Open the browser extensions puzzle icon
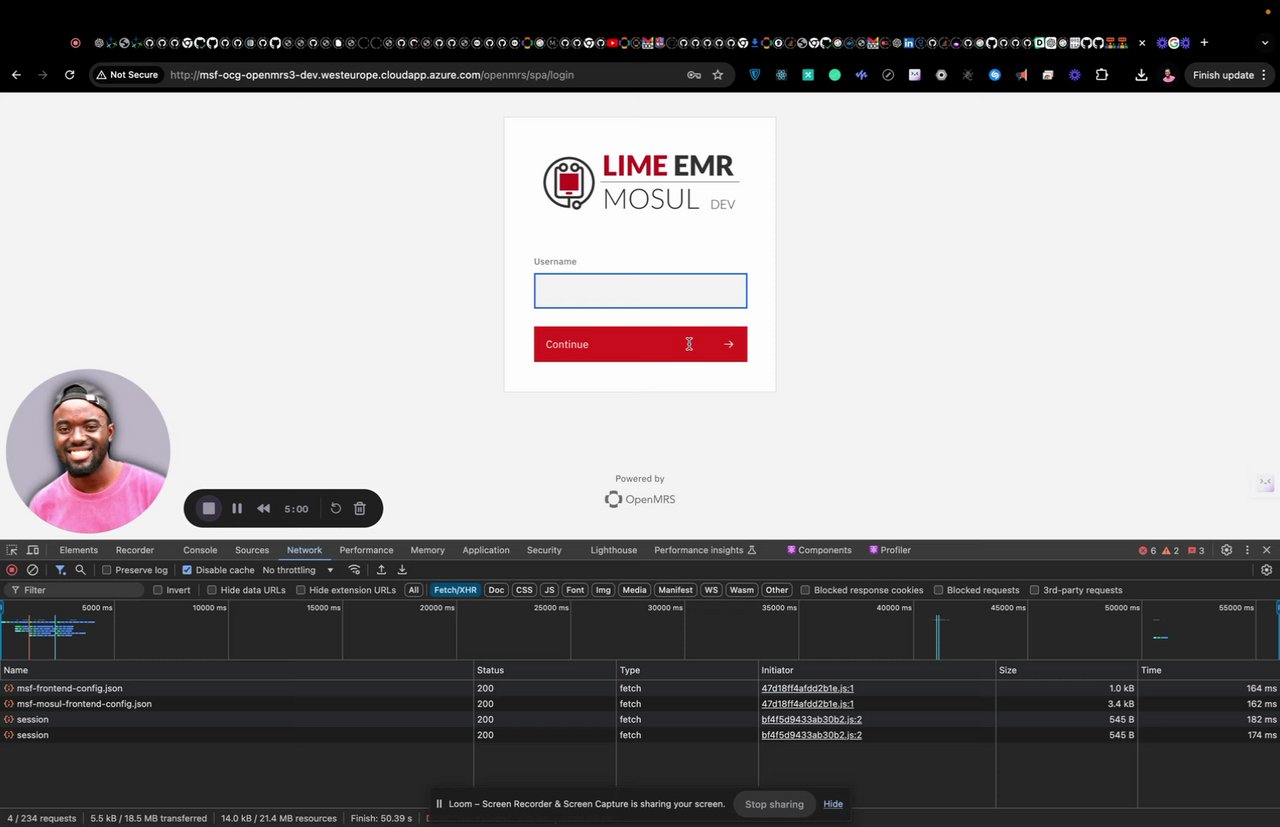1280x827 pixels. (1101, 75)
